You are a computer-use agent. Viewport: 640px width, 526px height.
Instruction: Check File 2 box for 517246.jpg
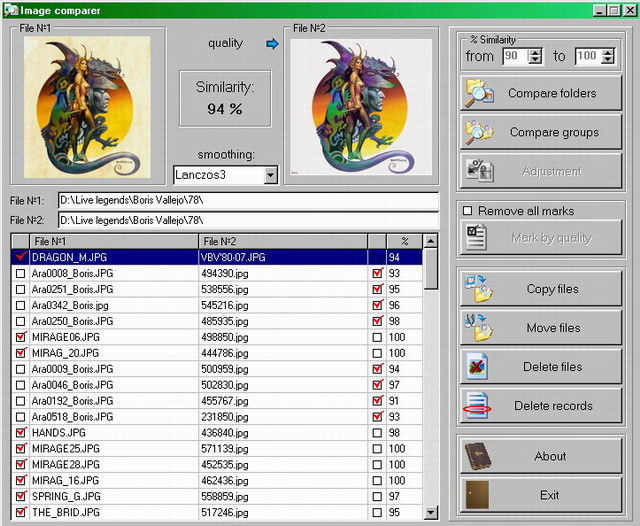[378, 512]
